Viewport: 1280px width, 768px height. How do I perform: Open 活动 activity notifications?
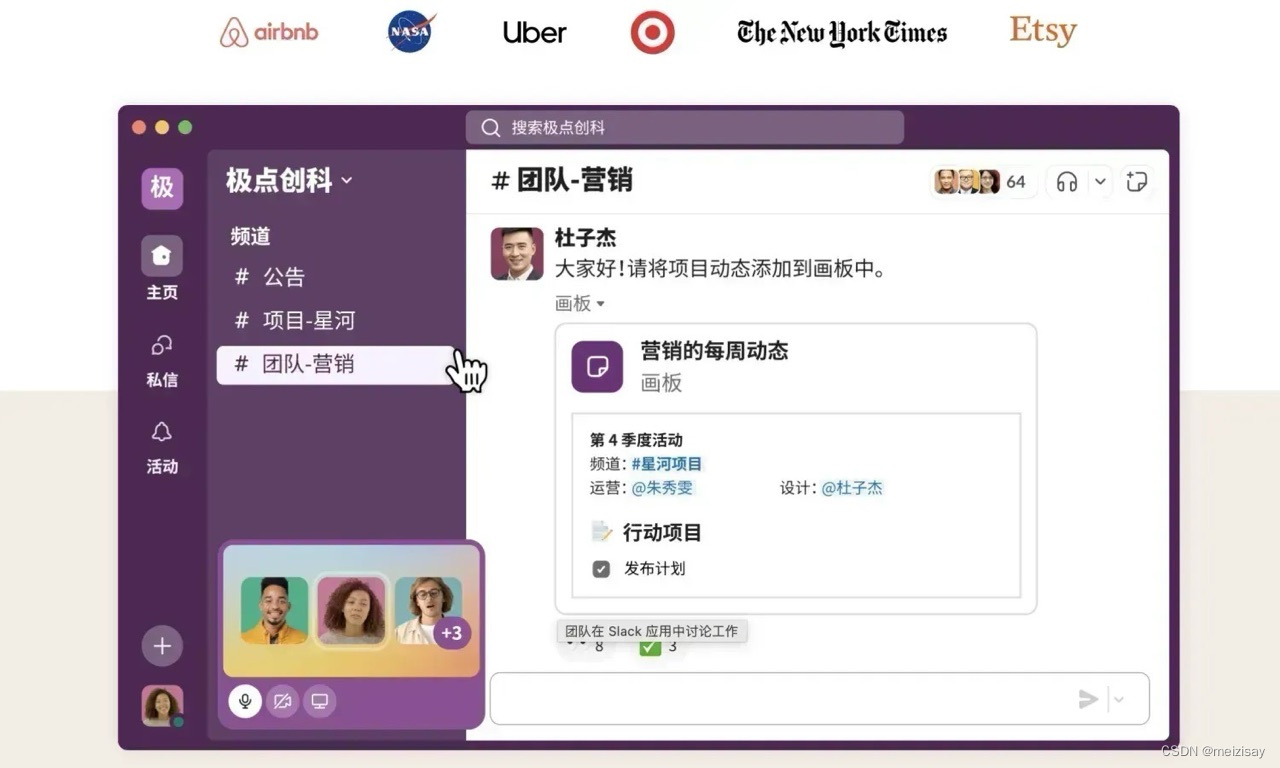(x=162, y=446)
